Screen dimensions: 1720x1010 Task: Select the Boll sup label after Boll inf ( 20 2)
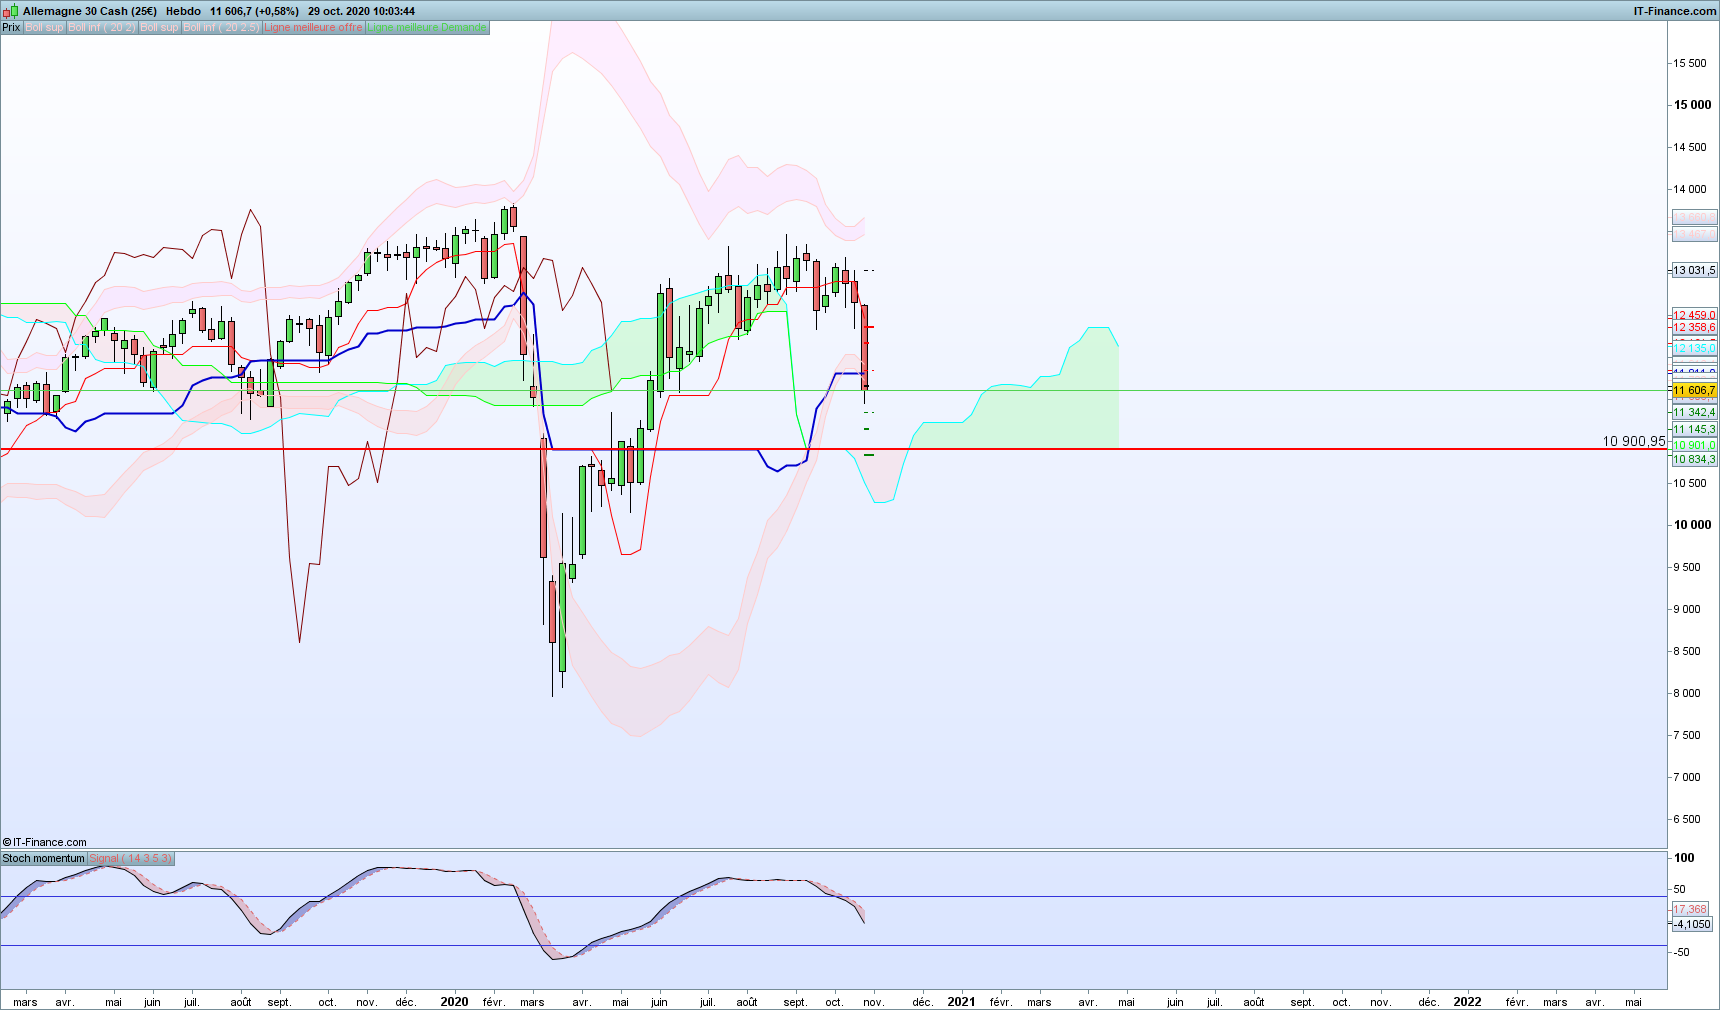pos(159,27)
